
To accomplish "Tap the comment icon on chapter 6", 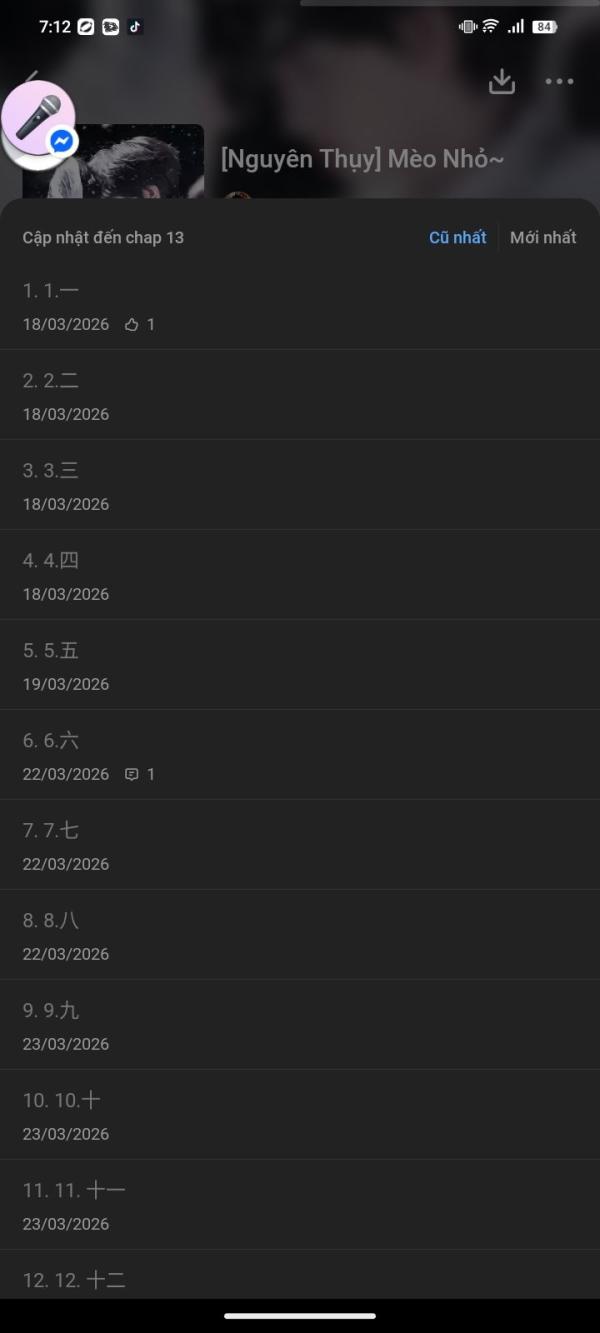I will (131, 775).
